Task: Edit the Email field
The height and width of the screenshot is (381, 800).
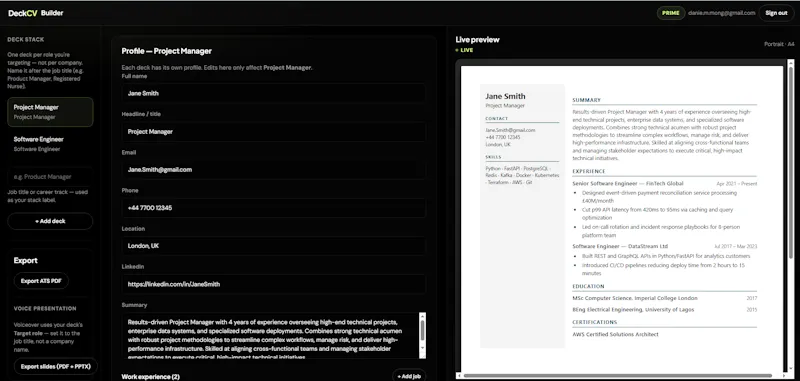Action: (273, 169)
